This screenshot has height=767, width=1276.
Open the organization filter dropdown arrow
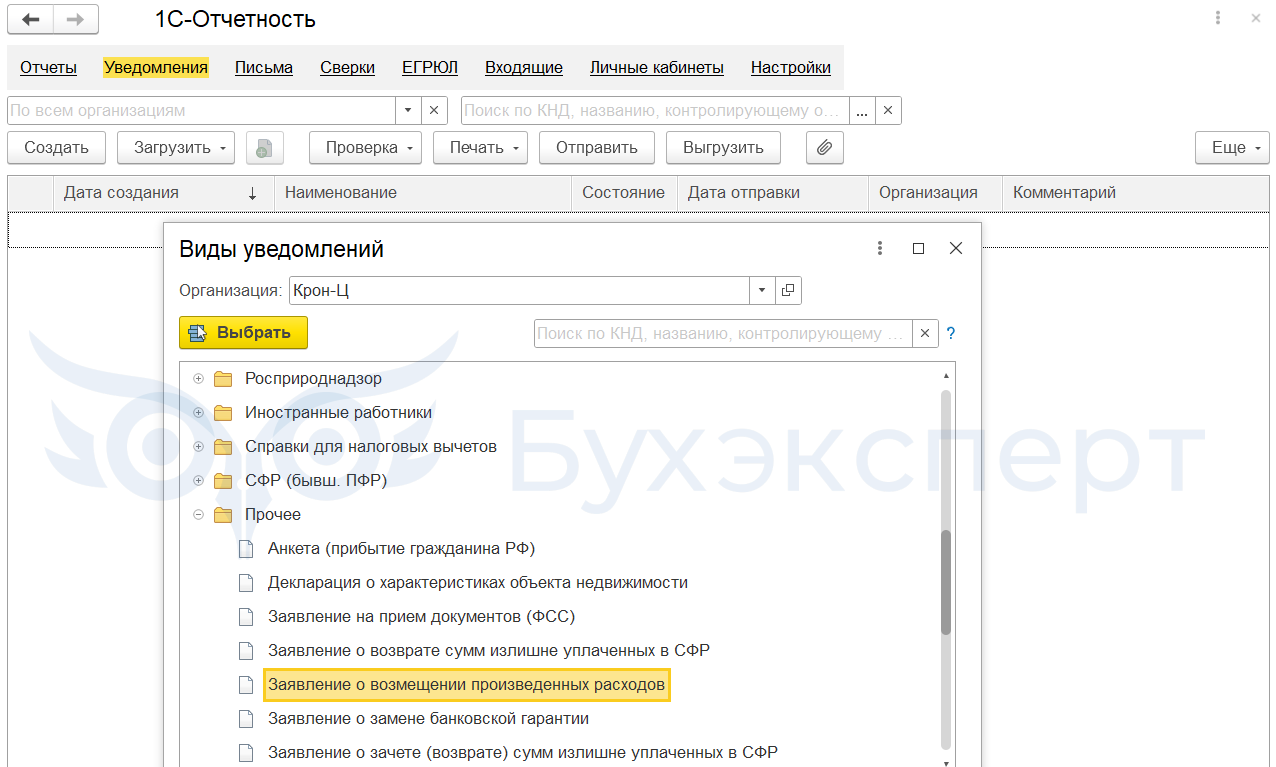point(409,110)
